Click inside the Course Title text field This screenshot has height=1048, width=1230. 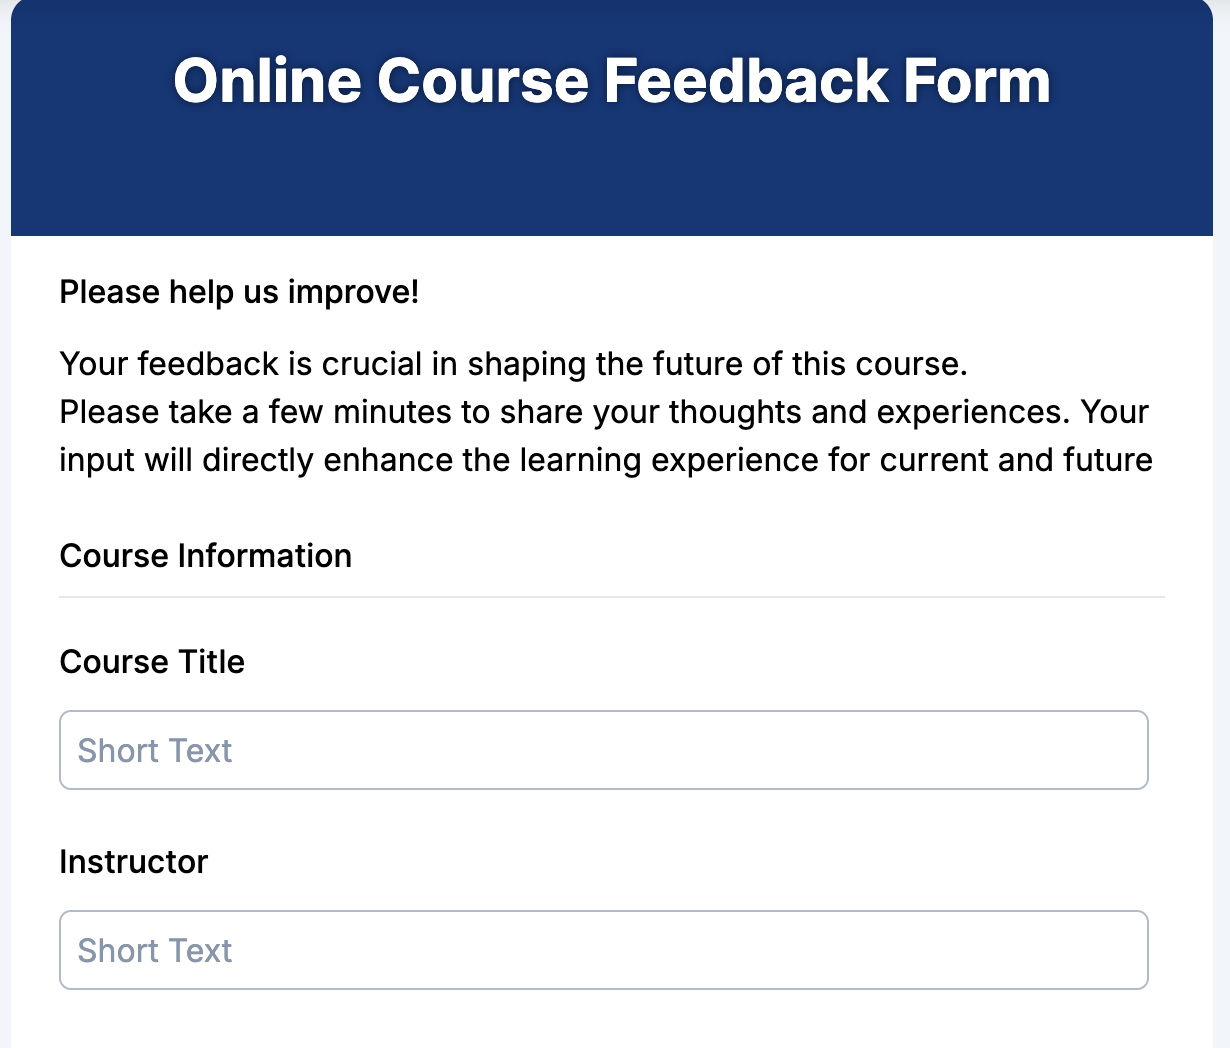click(604, 750)
